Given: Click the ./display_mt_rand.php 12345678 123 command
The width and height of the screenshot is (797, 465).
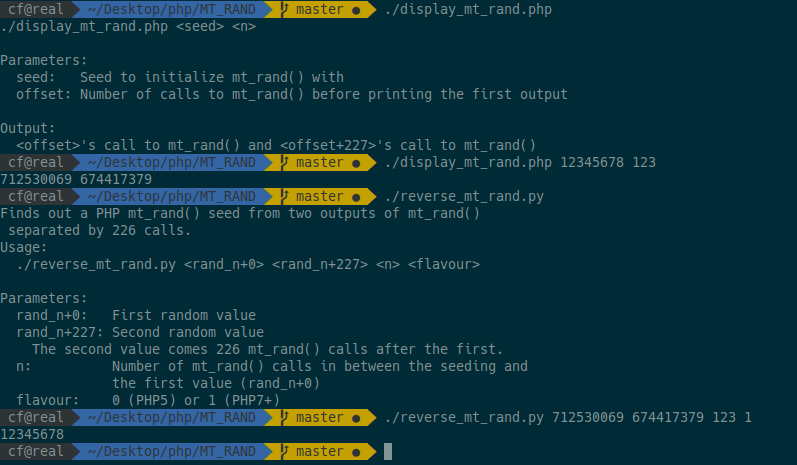Looking at the screenshot, I should tap(520, 162).
